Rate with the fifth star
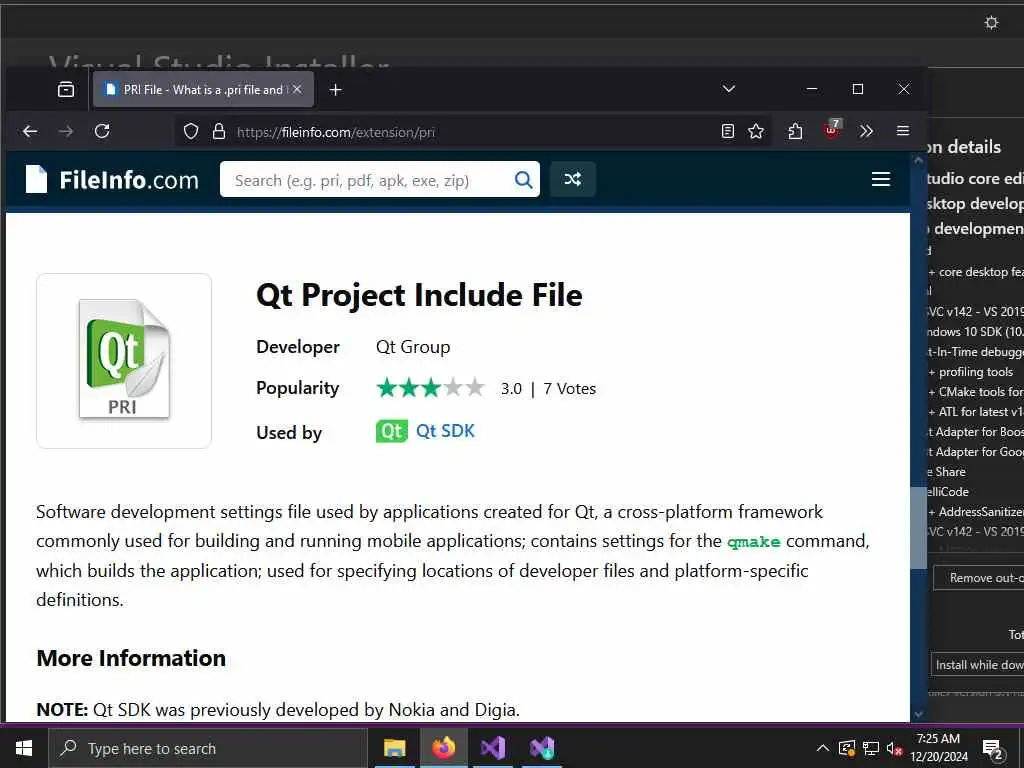 [475, 388]
